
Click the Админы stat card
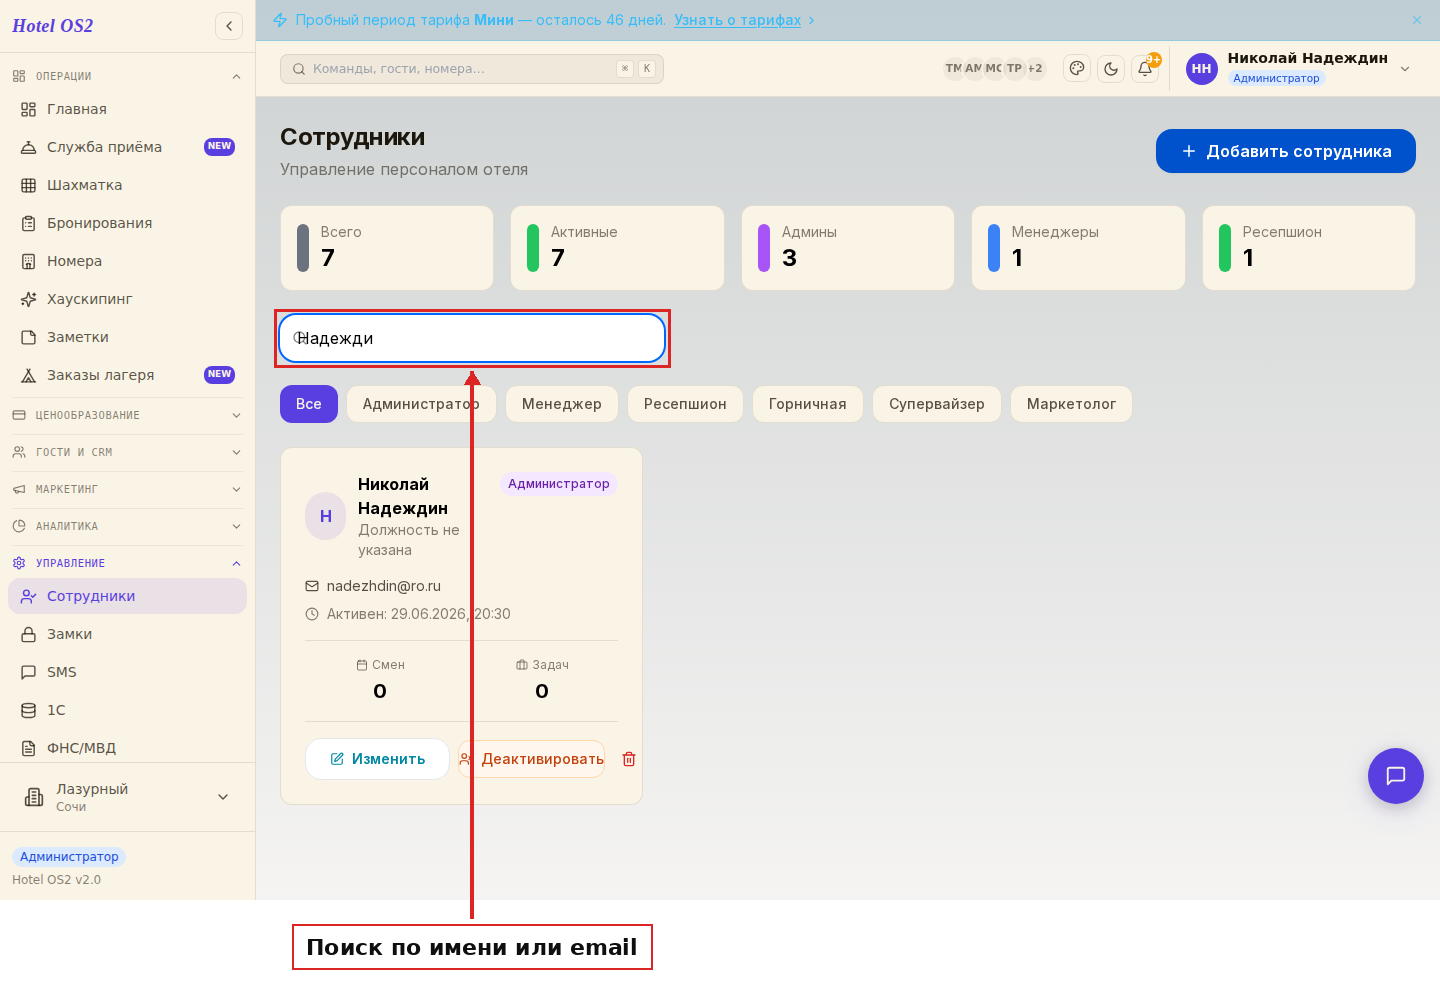click(848, 248)
